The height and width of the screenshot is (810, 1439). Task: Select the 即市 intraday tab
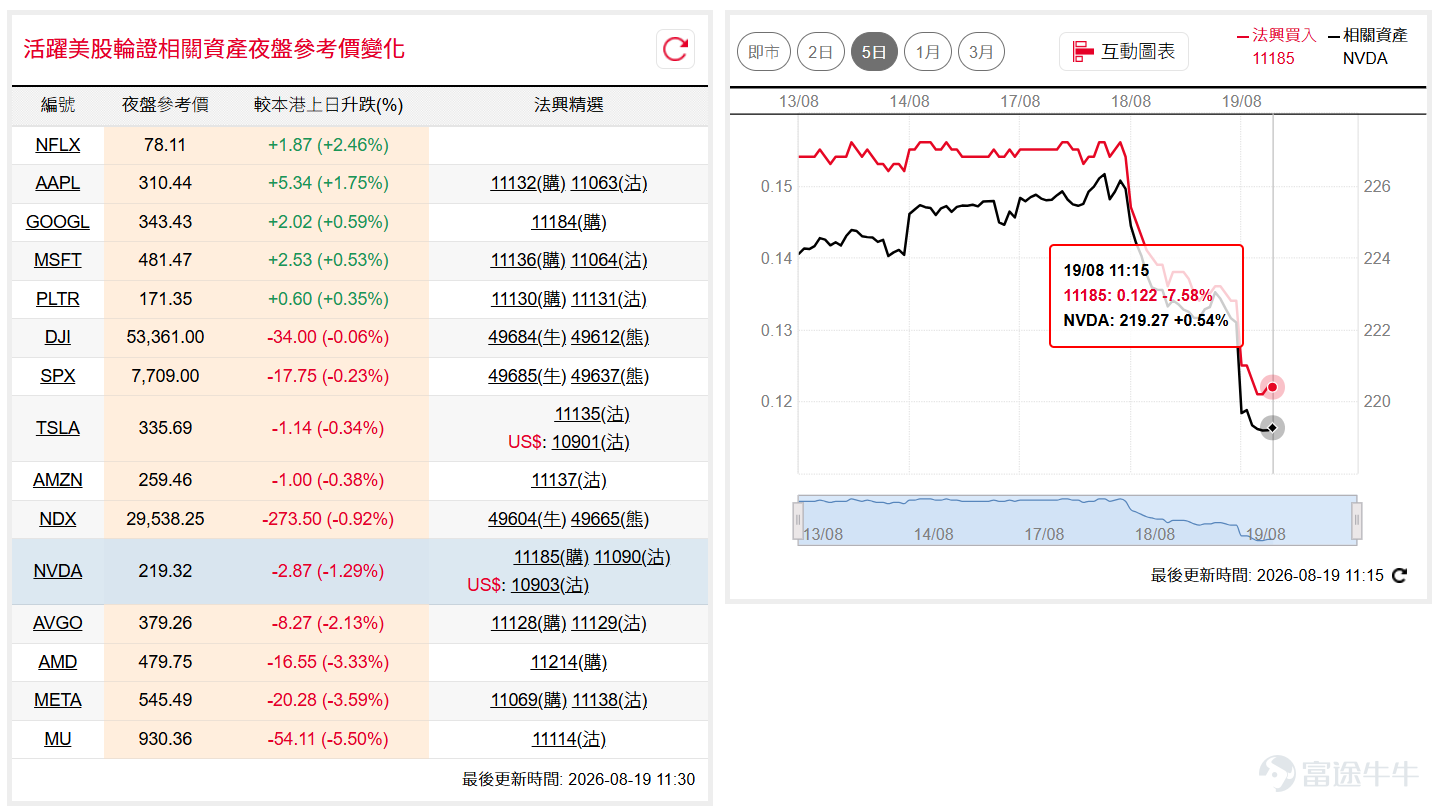(x=764, y=51)
